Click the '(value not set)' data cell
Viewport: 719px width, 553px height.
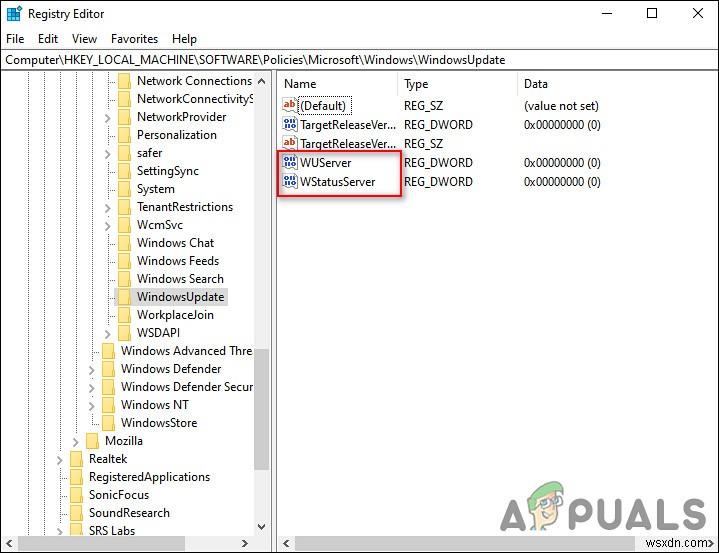click(561, 106)
